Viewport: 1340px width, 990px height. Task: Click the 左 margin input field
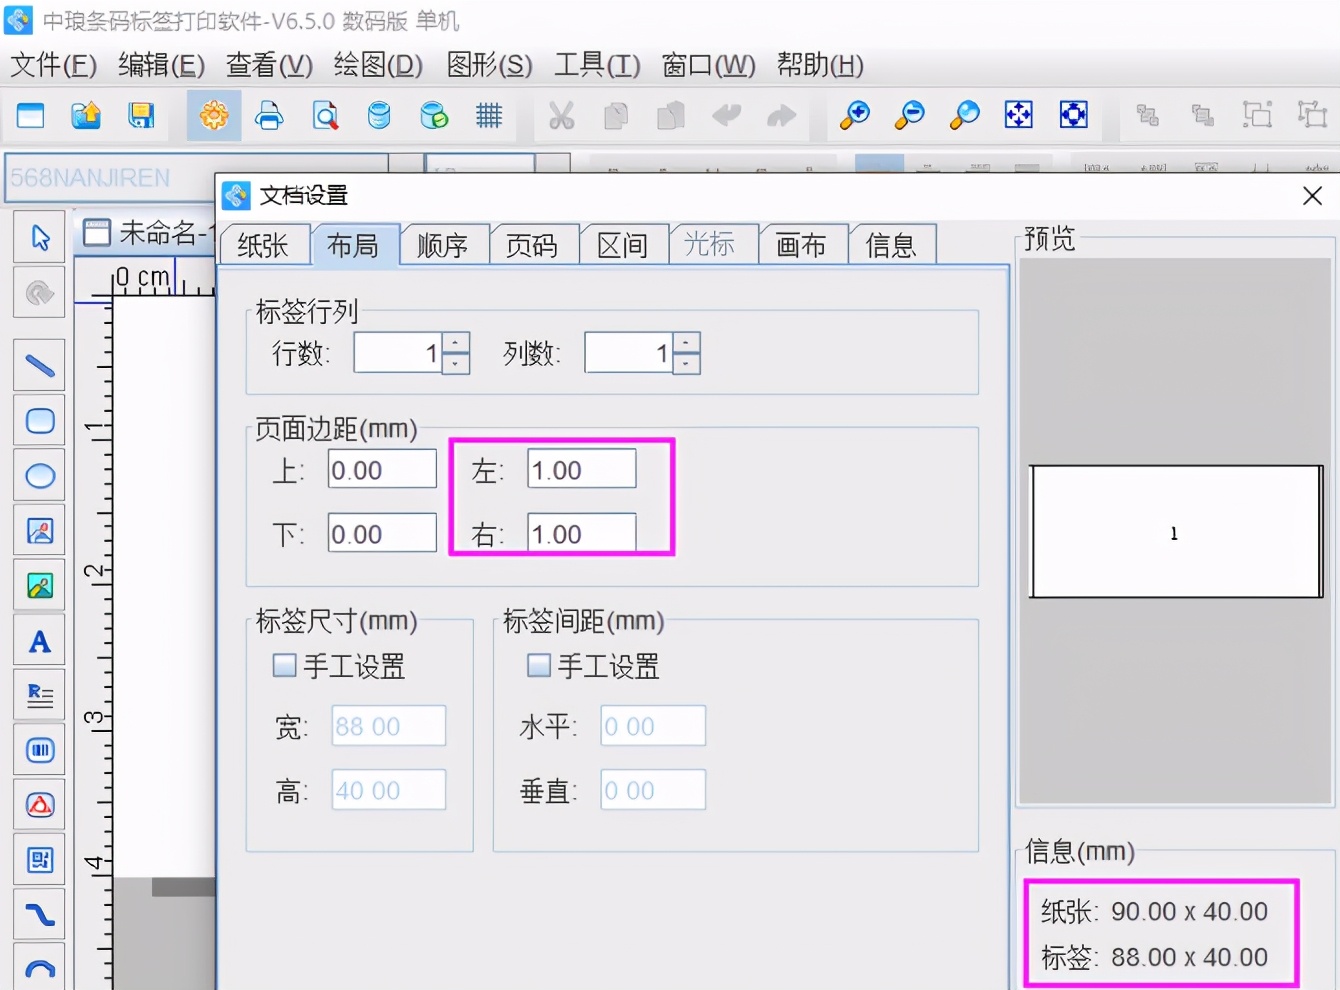tap(580, 469)
